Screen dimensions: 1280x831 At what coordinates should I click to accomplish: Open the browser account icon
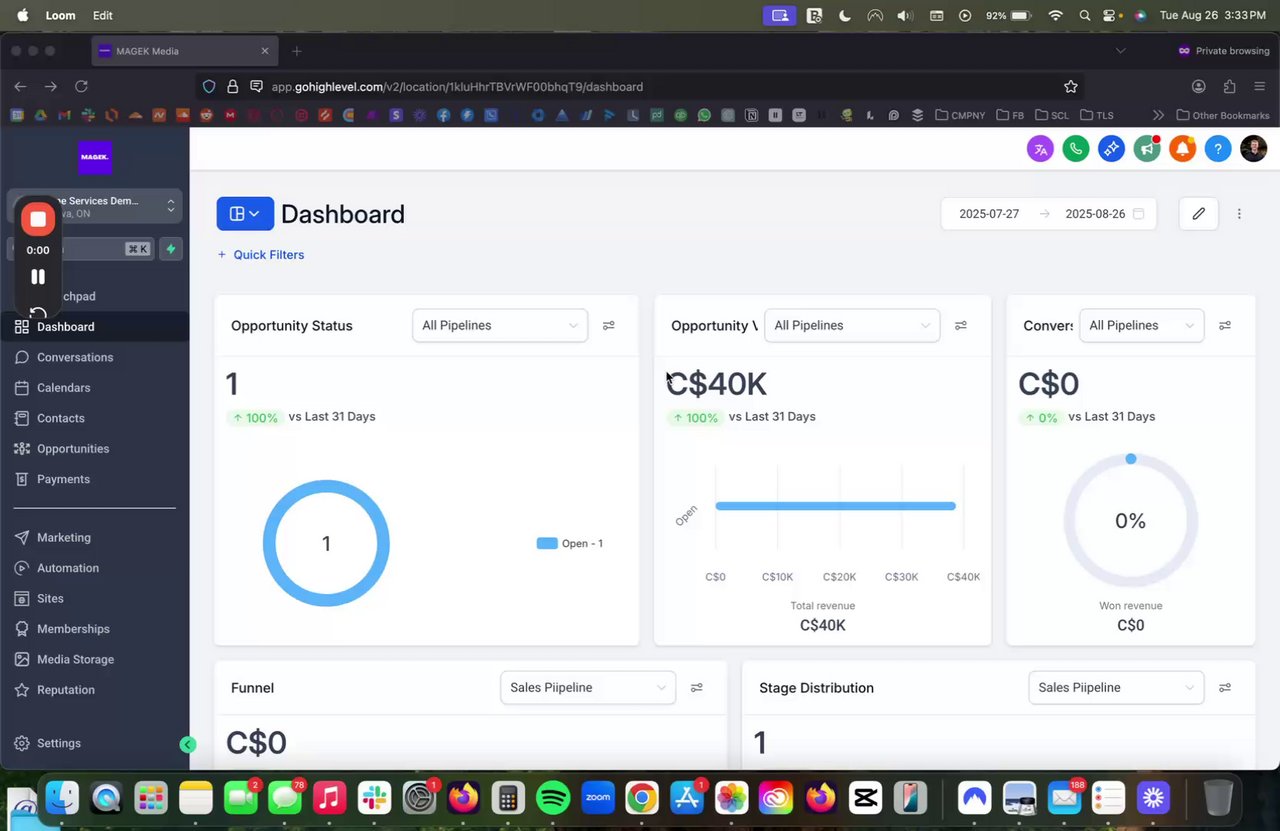click(1198, 87)
